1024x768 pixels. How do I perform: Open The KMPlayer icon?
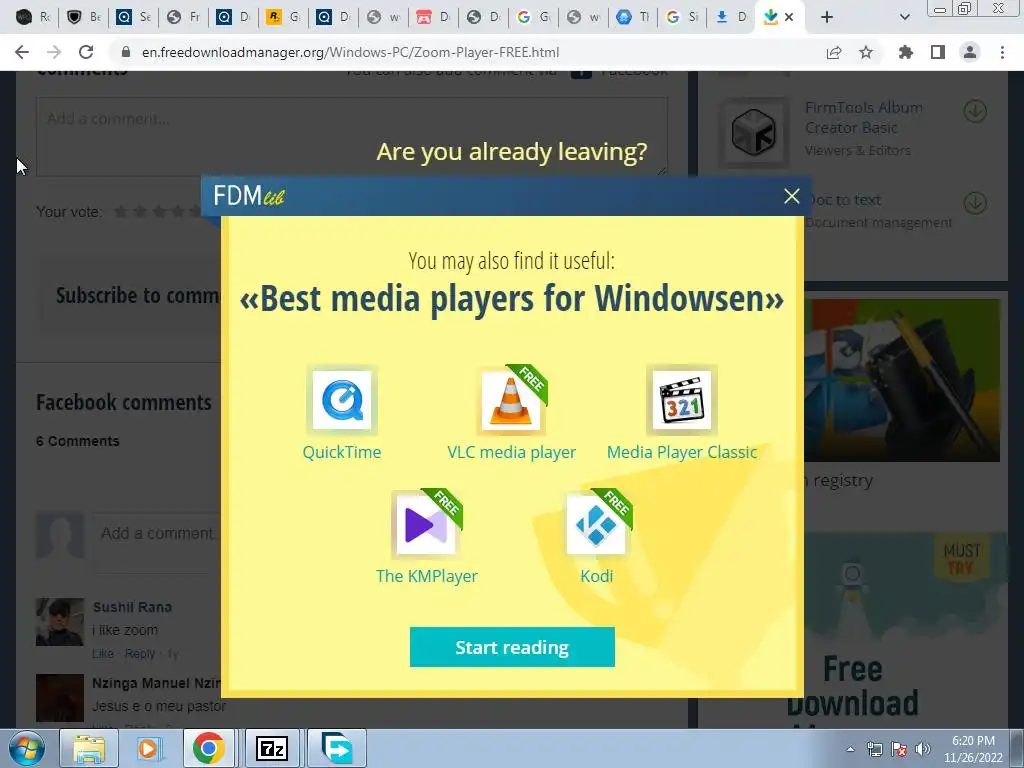click(426, 524)
